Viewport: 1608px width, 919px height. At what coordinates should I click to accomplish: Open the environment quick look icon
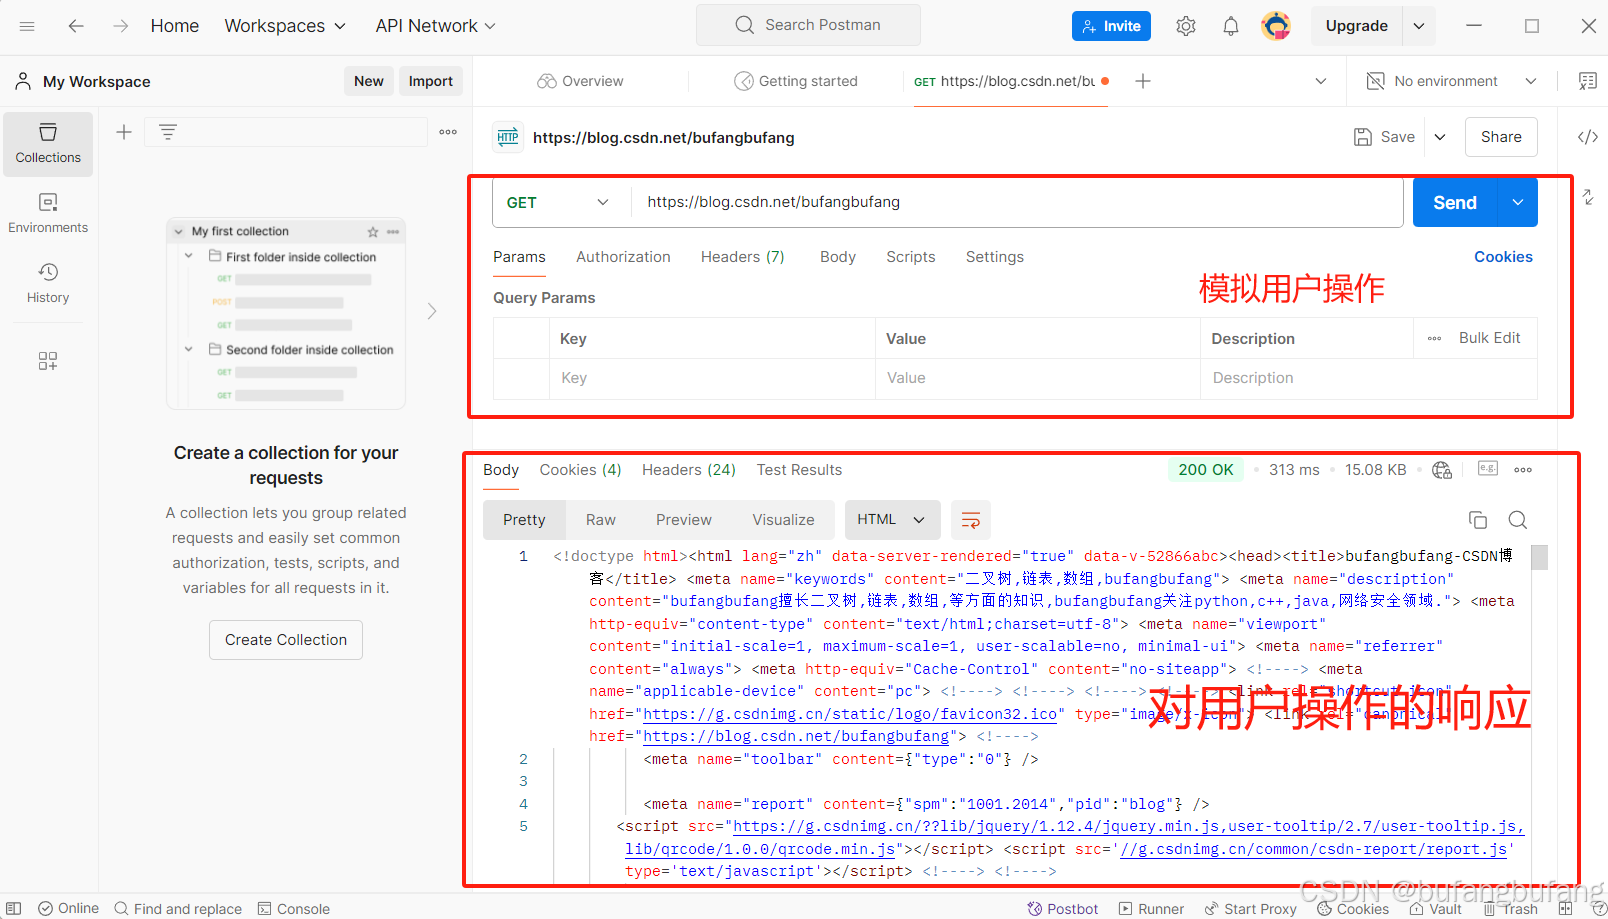tap(1587, 81)
